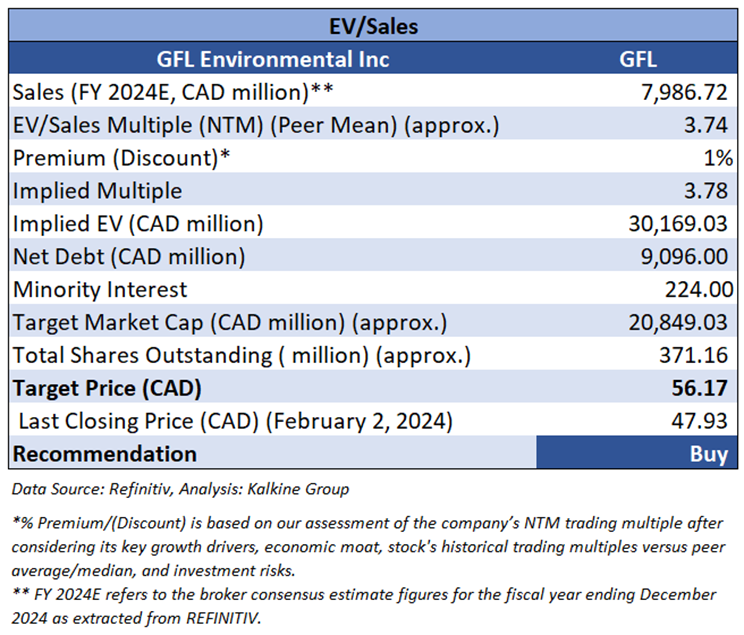Click the Target Price (CAD) label

pos(107,388)
